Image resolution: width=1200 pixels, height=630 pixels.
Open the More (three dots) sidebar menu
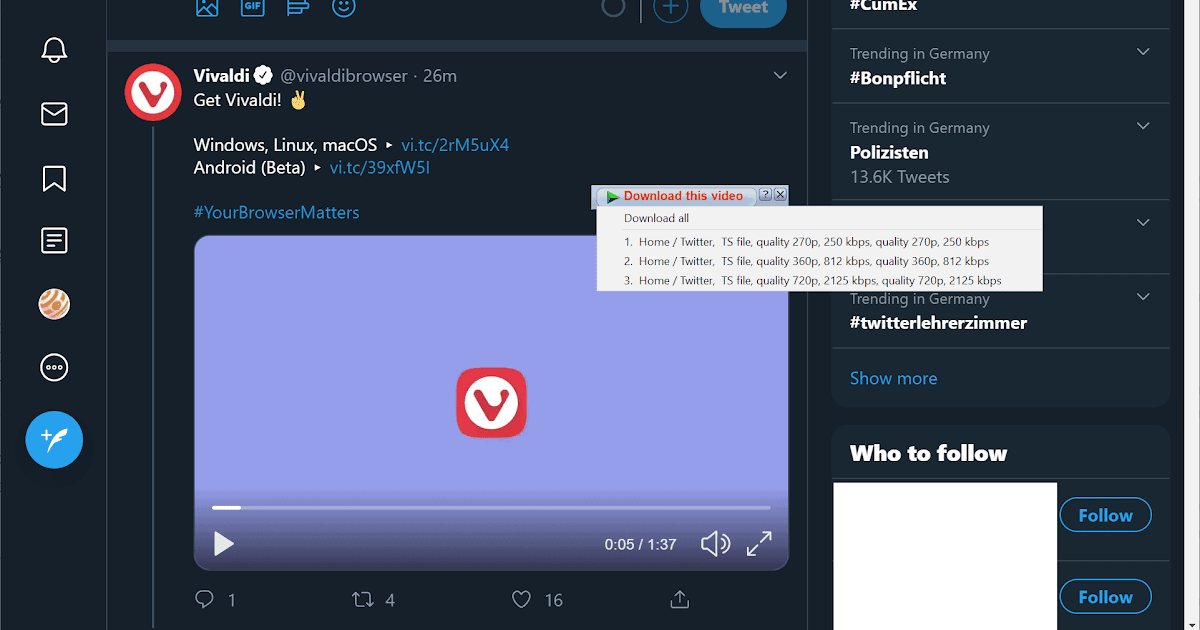click(x=54, y=368)
